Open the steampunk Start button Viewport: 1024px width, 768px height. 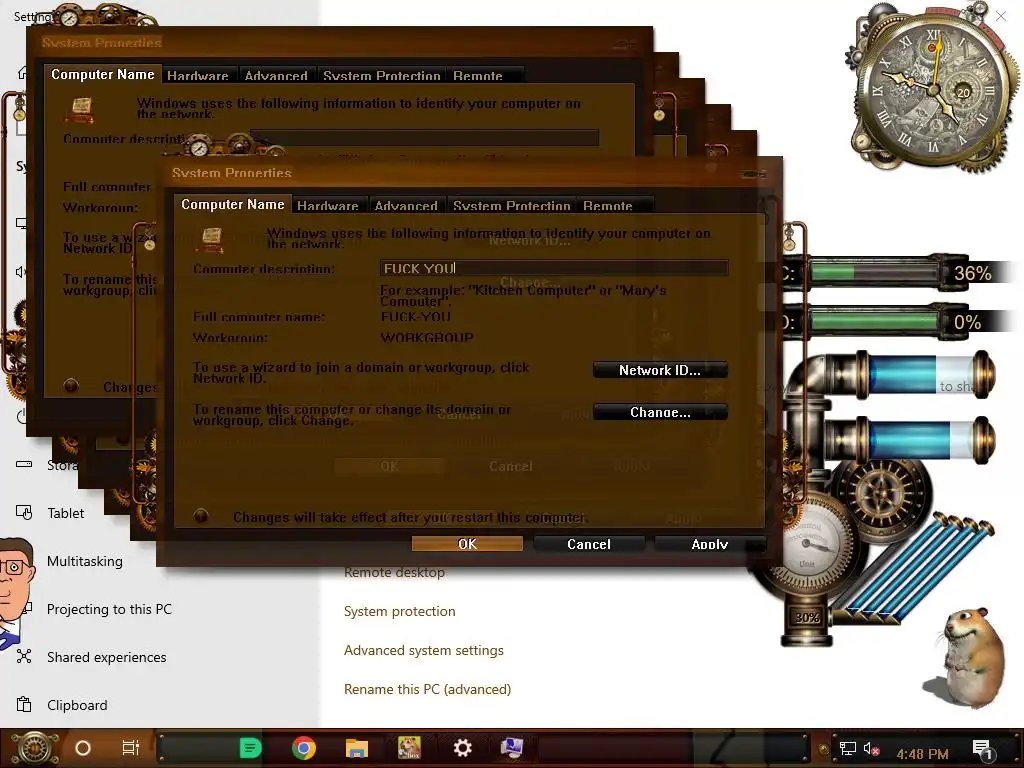35,748
